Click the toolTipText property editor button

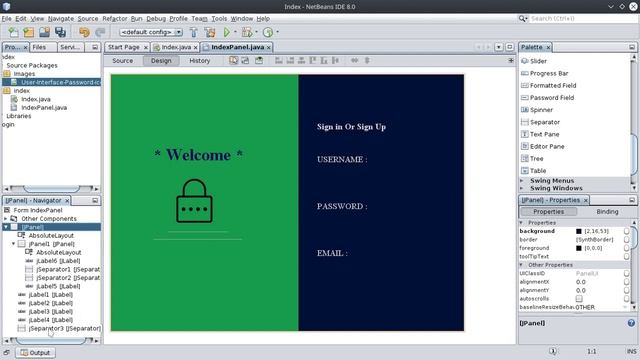tap(626, 256)
